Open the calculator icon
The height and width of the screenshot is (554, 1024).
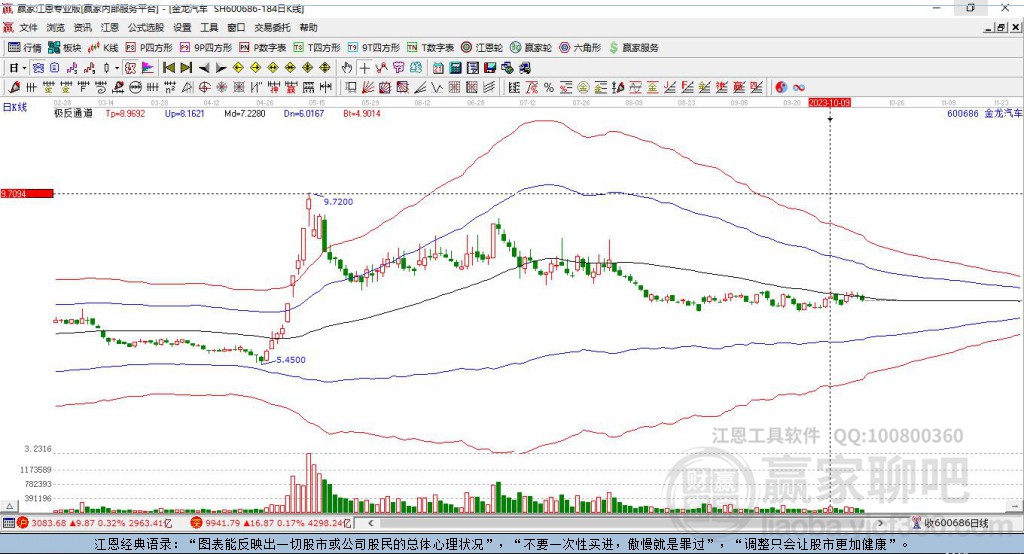click(x=455, y=68)
